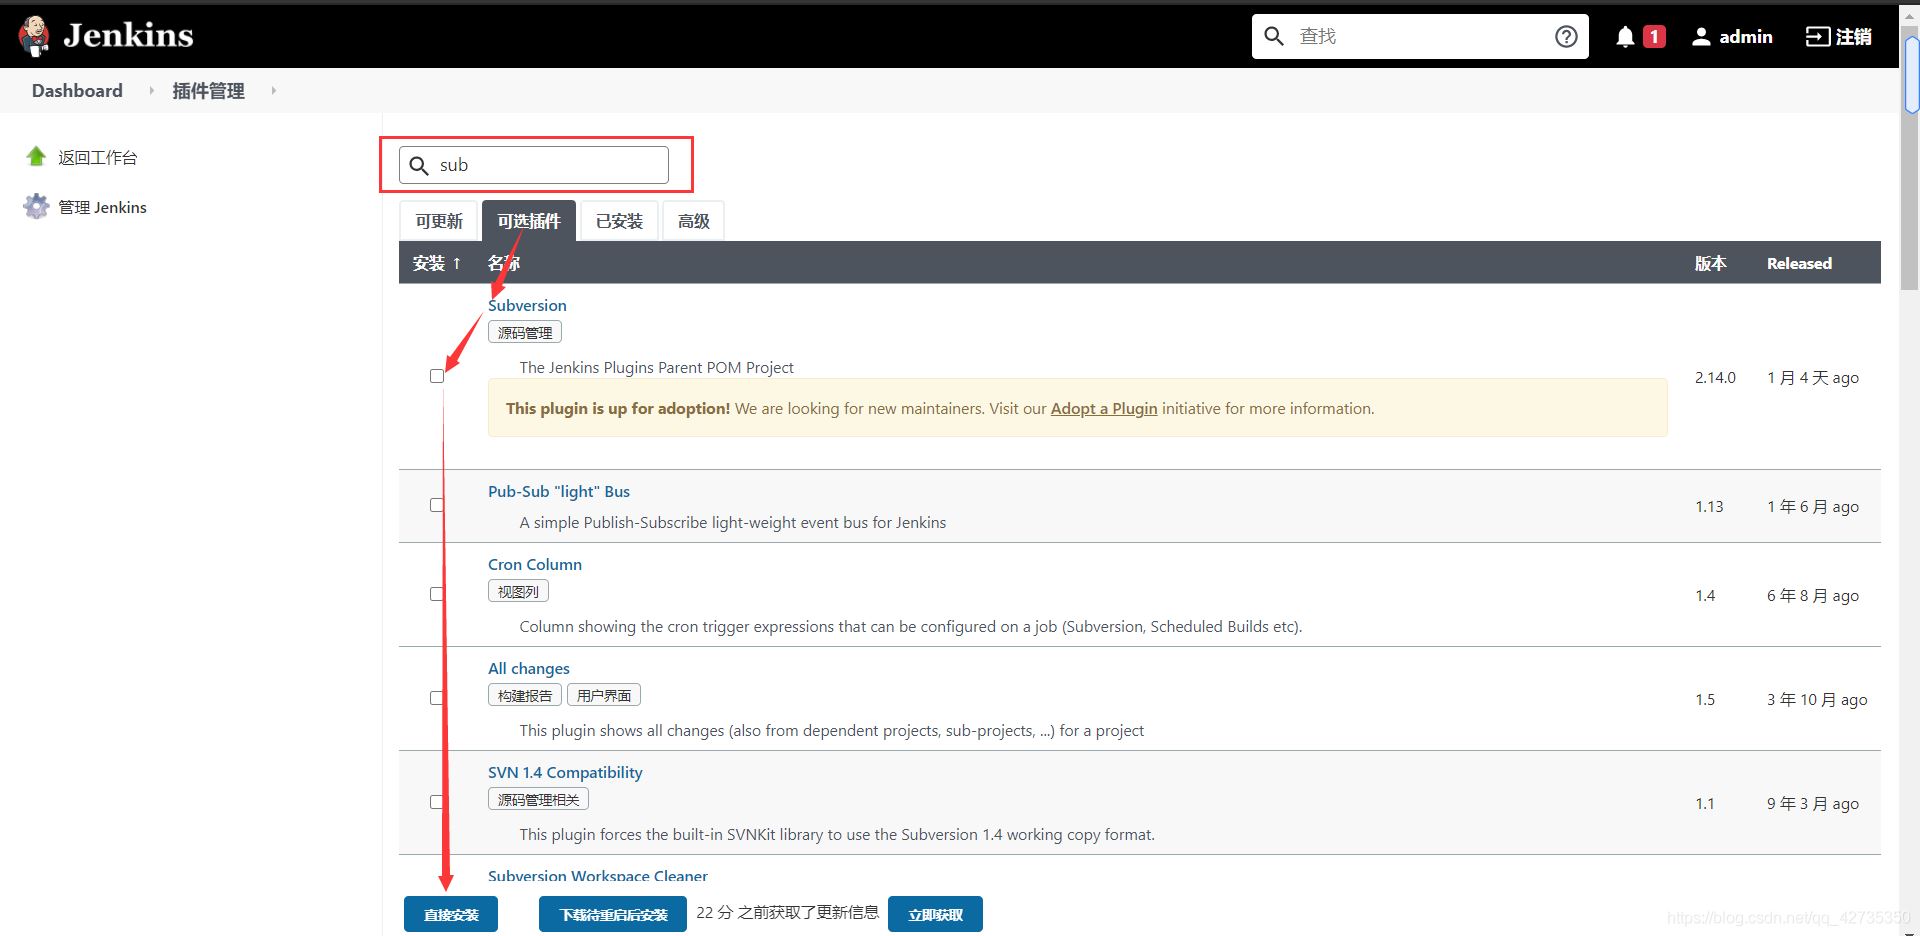Sort by the Released column header

(1799, 263)
